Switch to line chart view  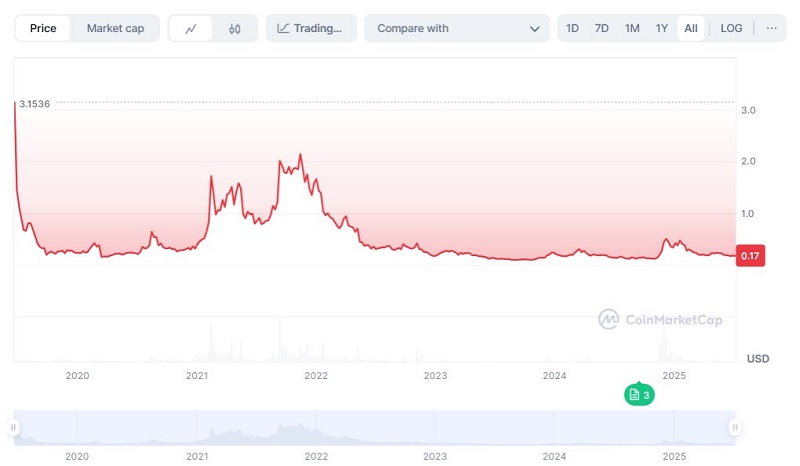tap(191, 28)
